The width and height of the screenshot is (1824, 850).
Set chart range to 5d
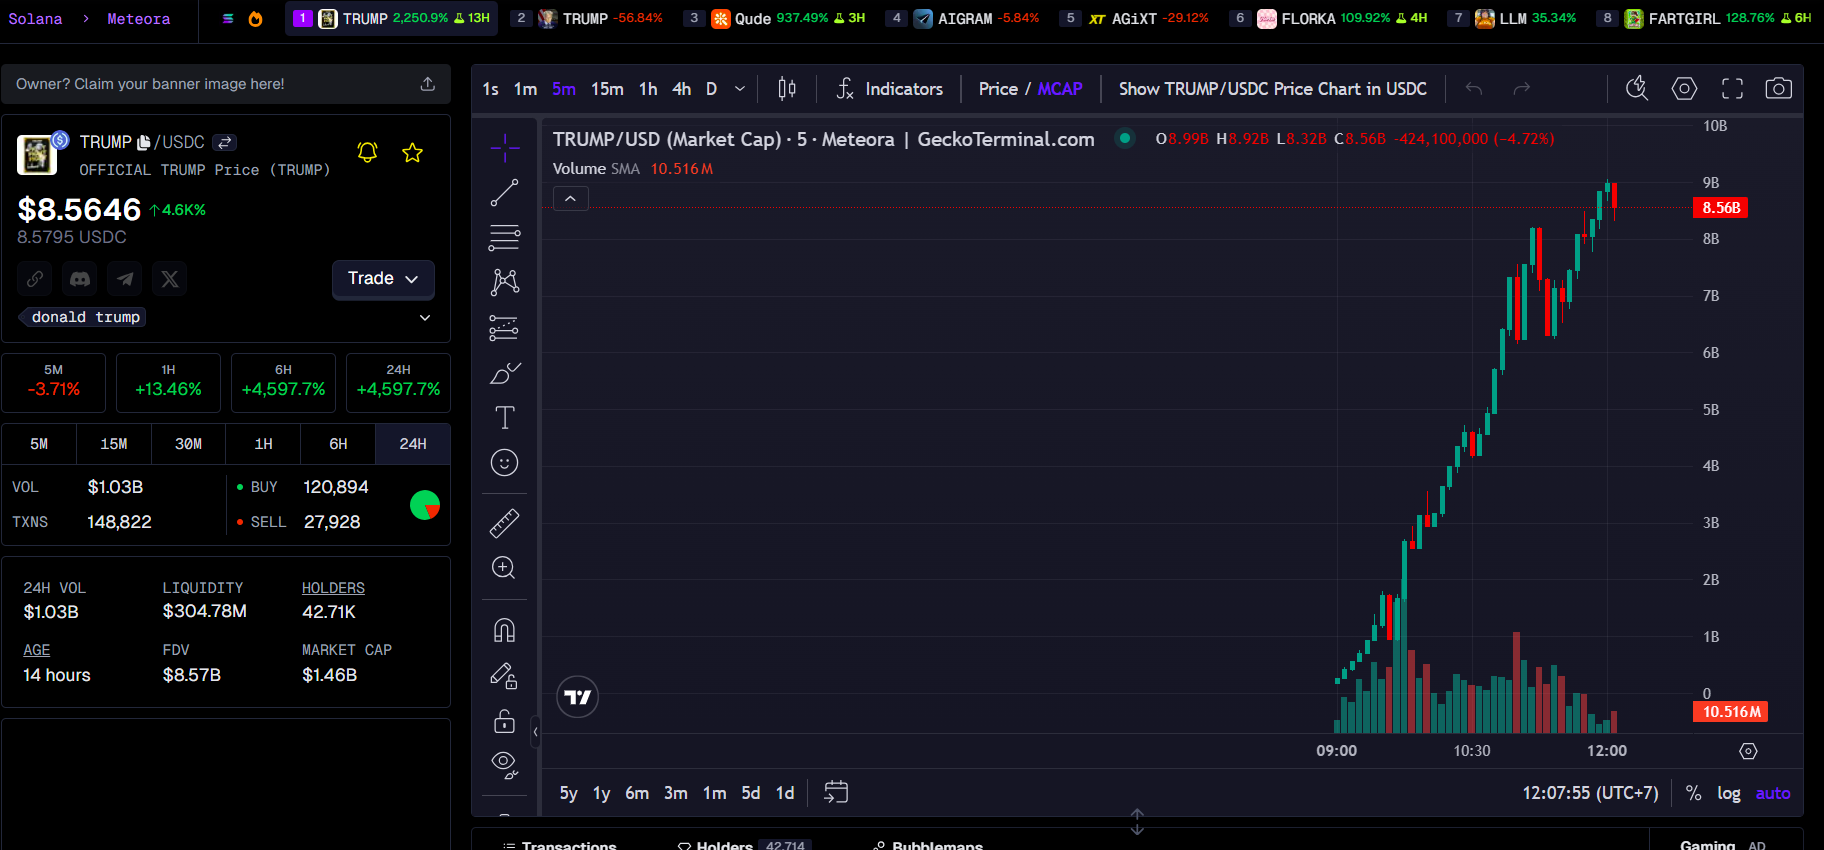751,793
